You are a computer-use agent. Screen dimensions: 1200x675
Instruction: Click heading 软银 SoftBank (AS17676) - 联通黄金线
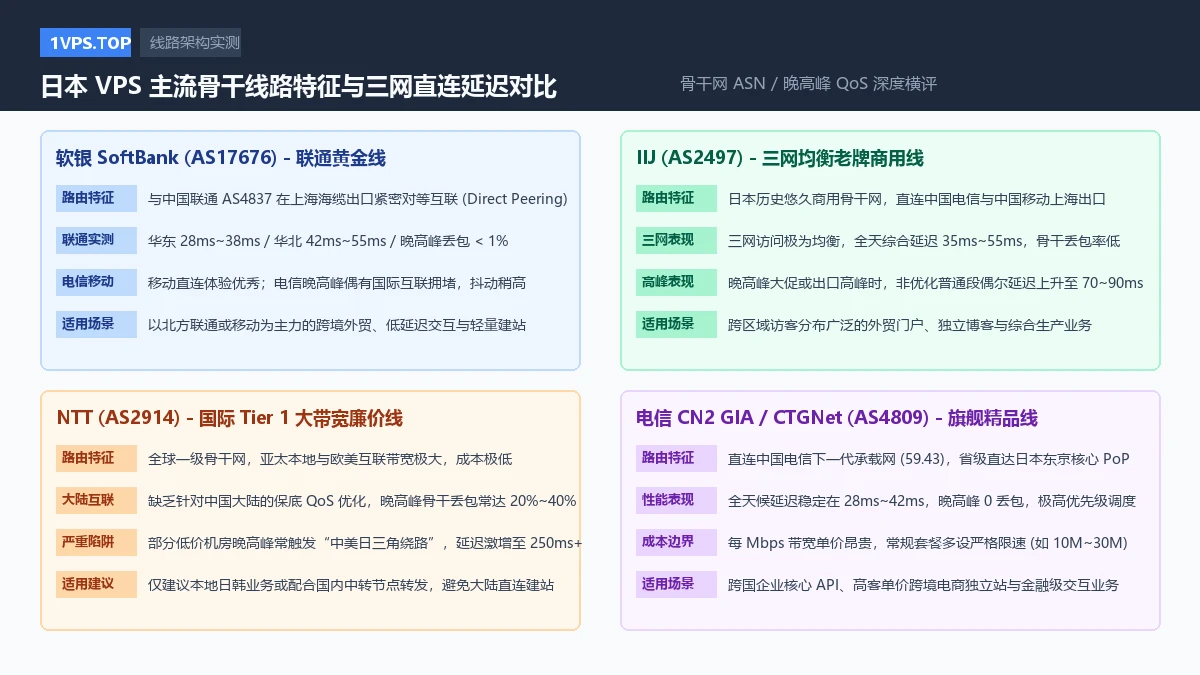point(221,158)
